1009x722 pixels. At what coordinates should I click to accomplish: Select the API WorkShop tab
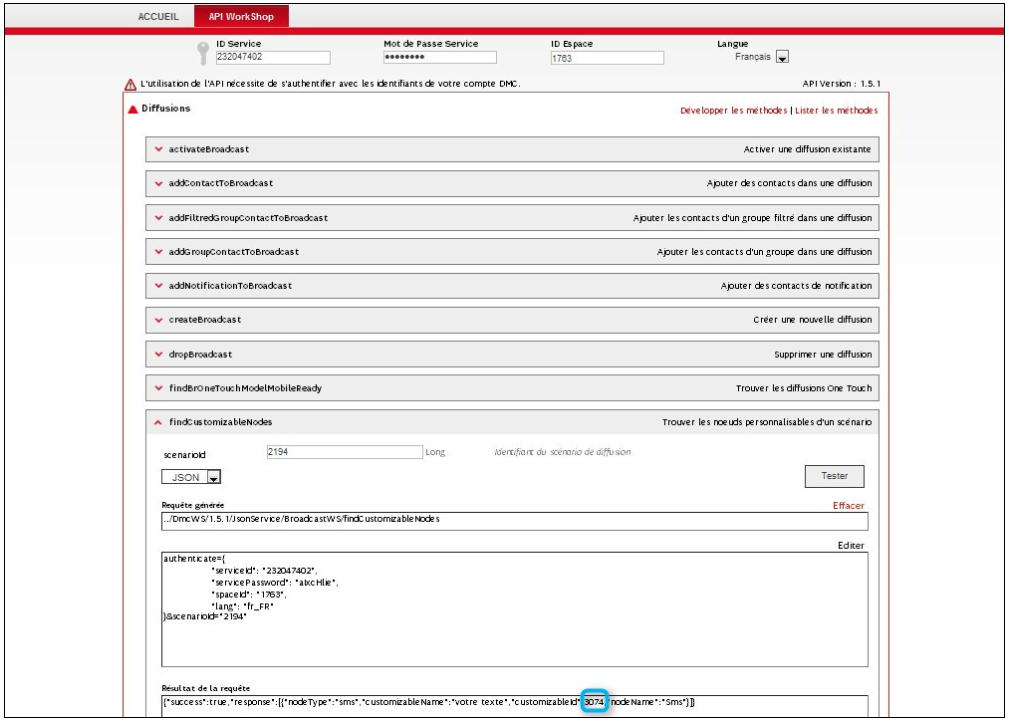(241, 16)
